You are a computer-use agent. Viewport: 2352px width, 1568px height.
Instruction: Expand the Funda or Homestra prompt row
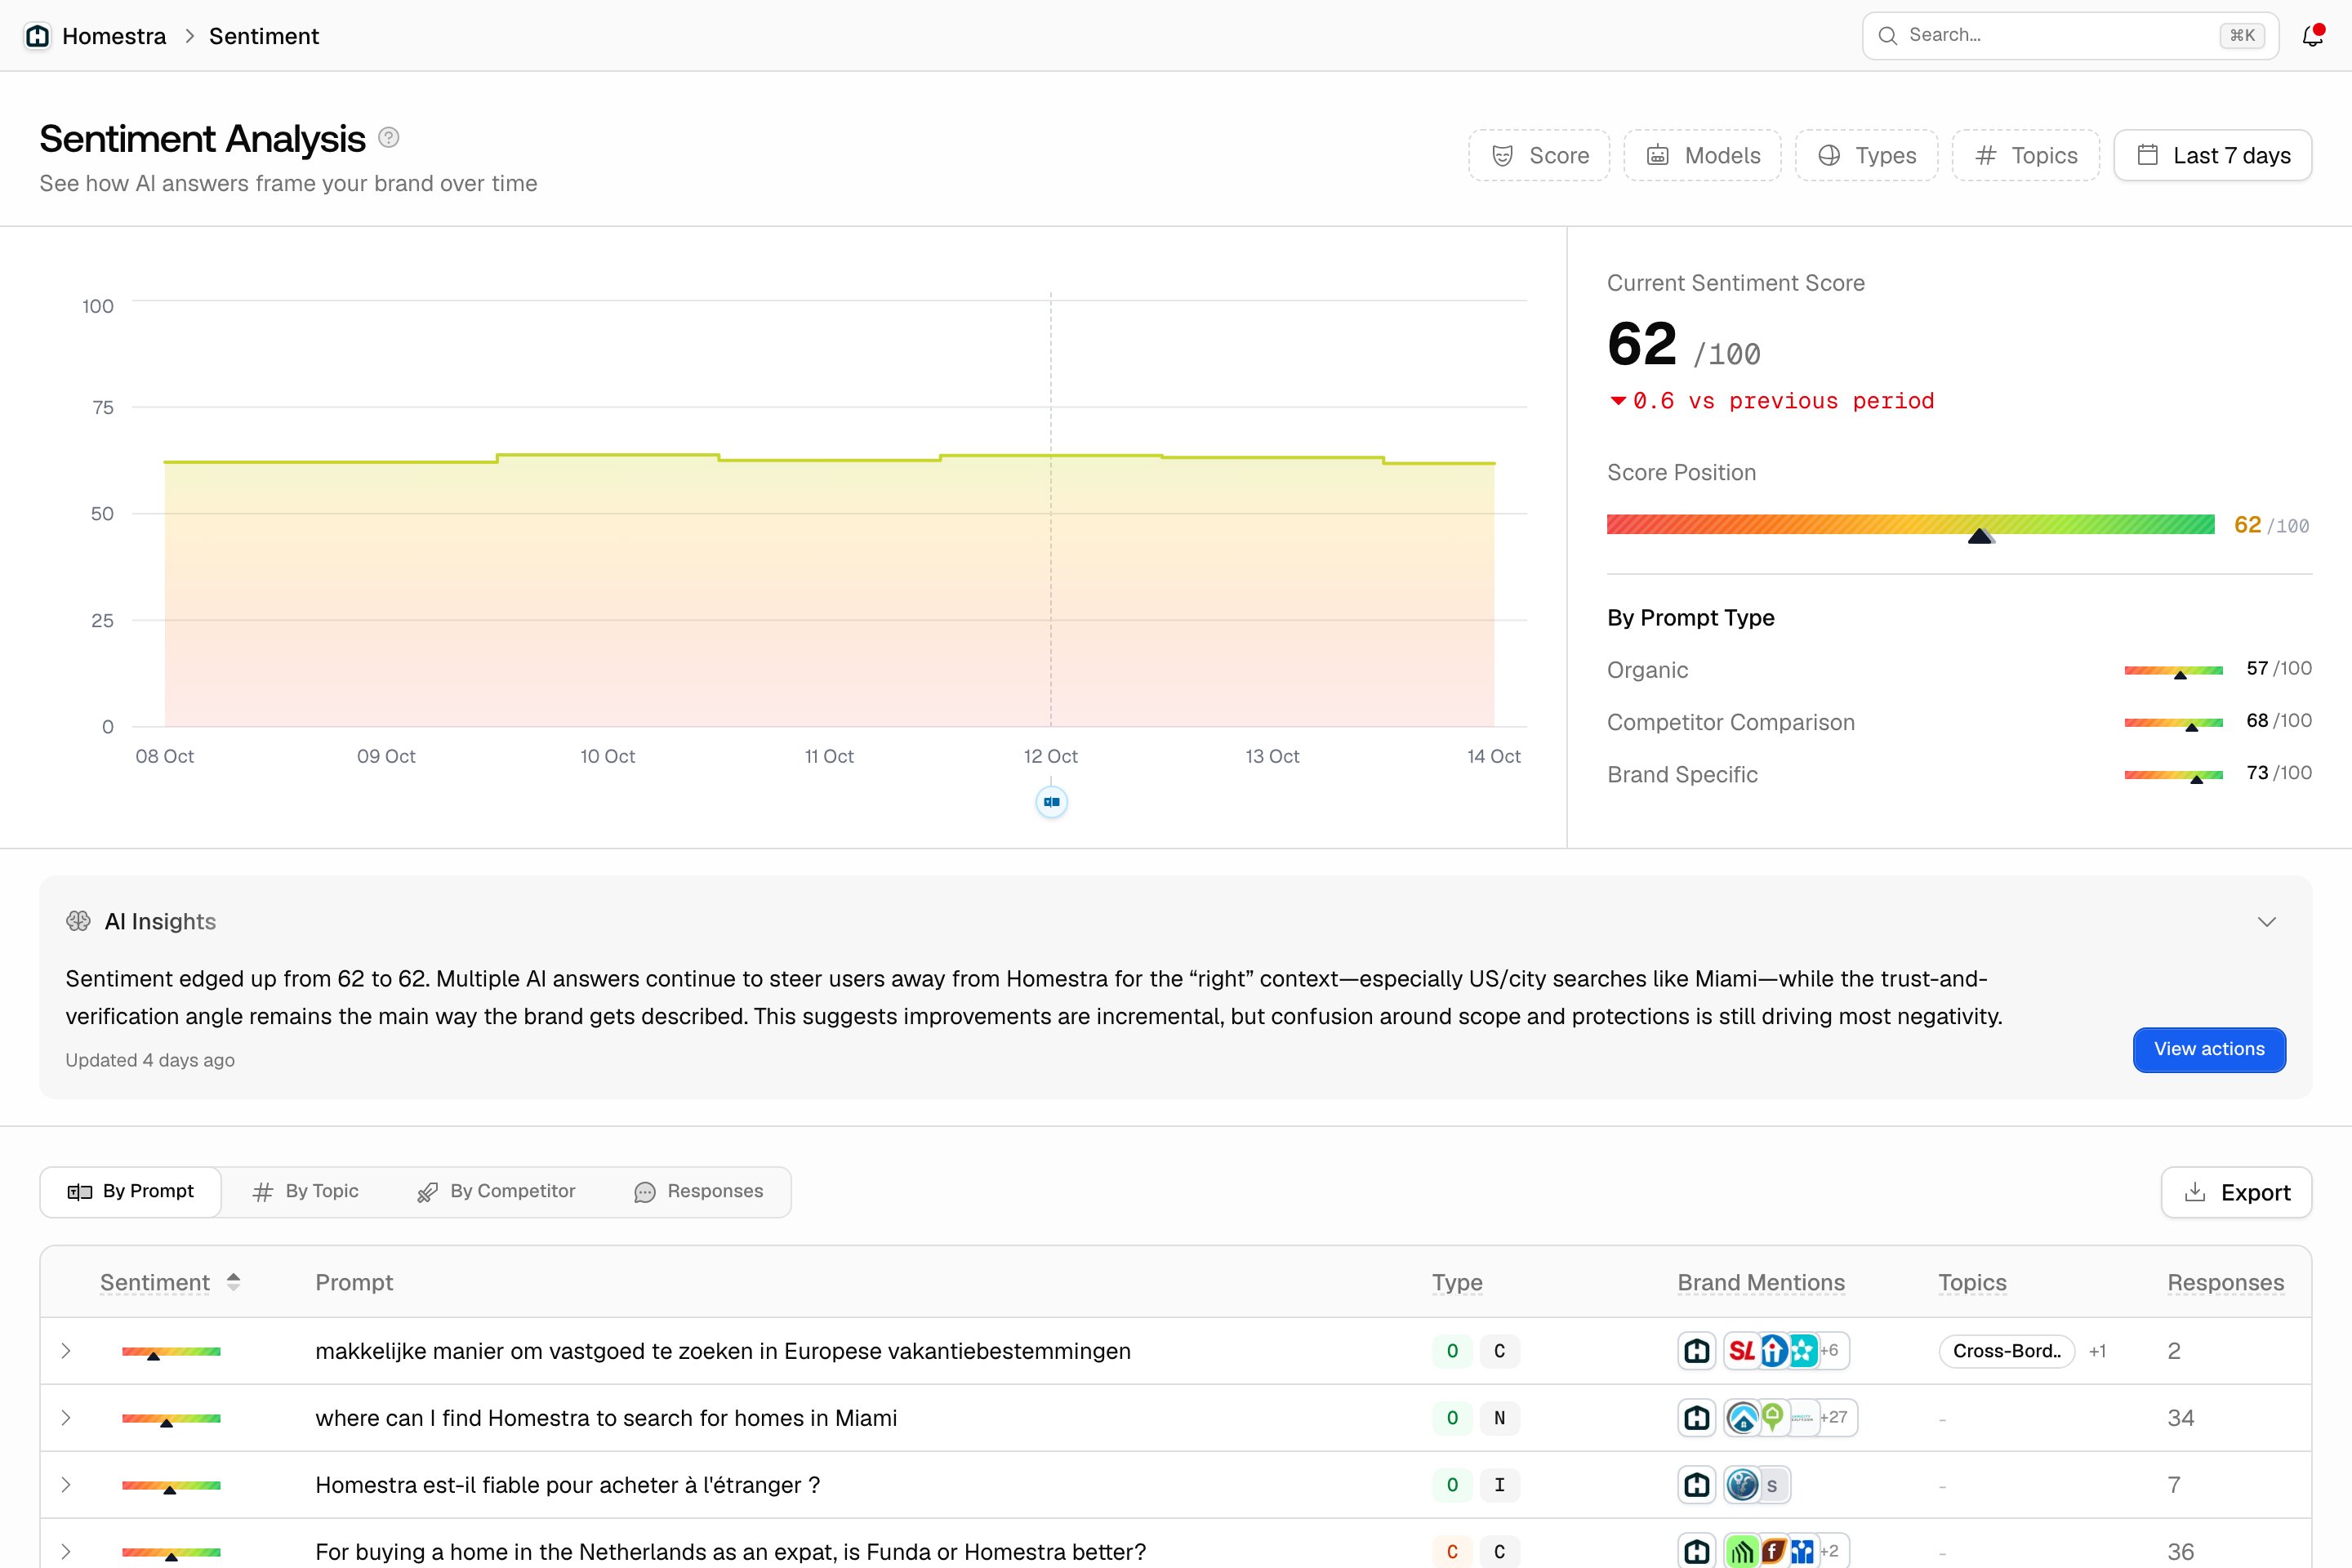tap(66, 1552)
